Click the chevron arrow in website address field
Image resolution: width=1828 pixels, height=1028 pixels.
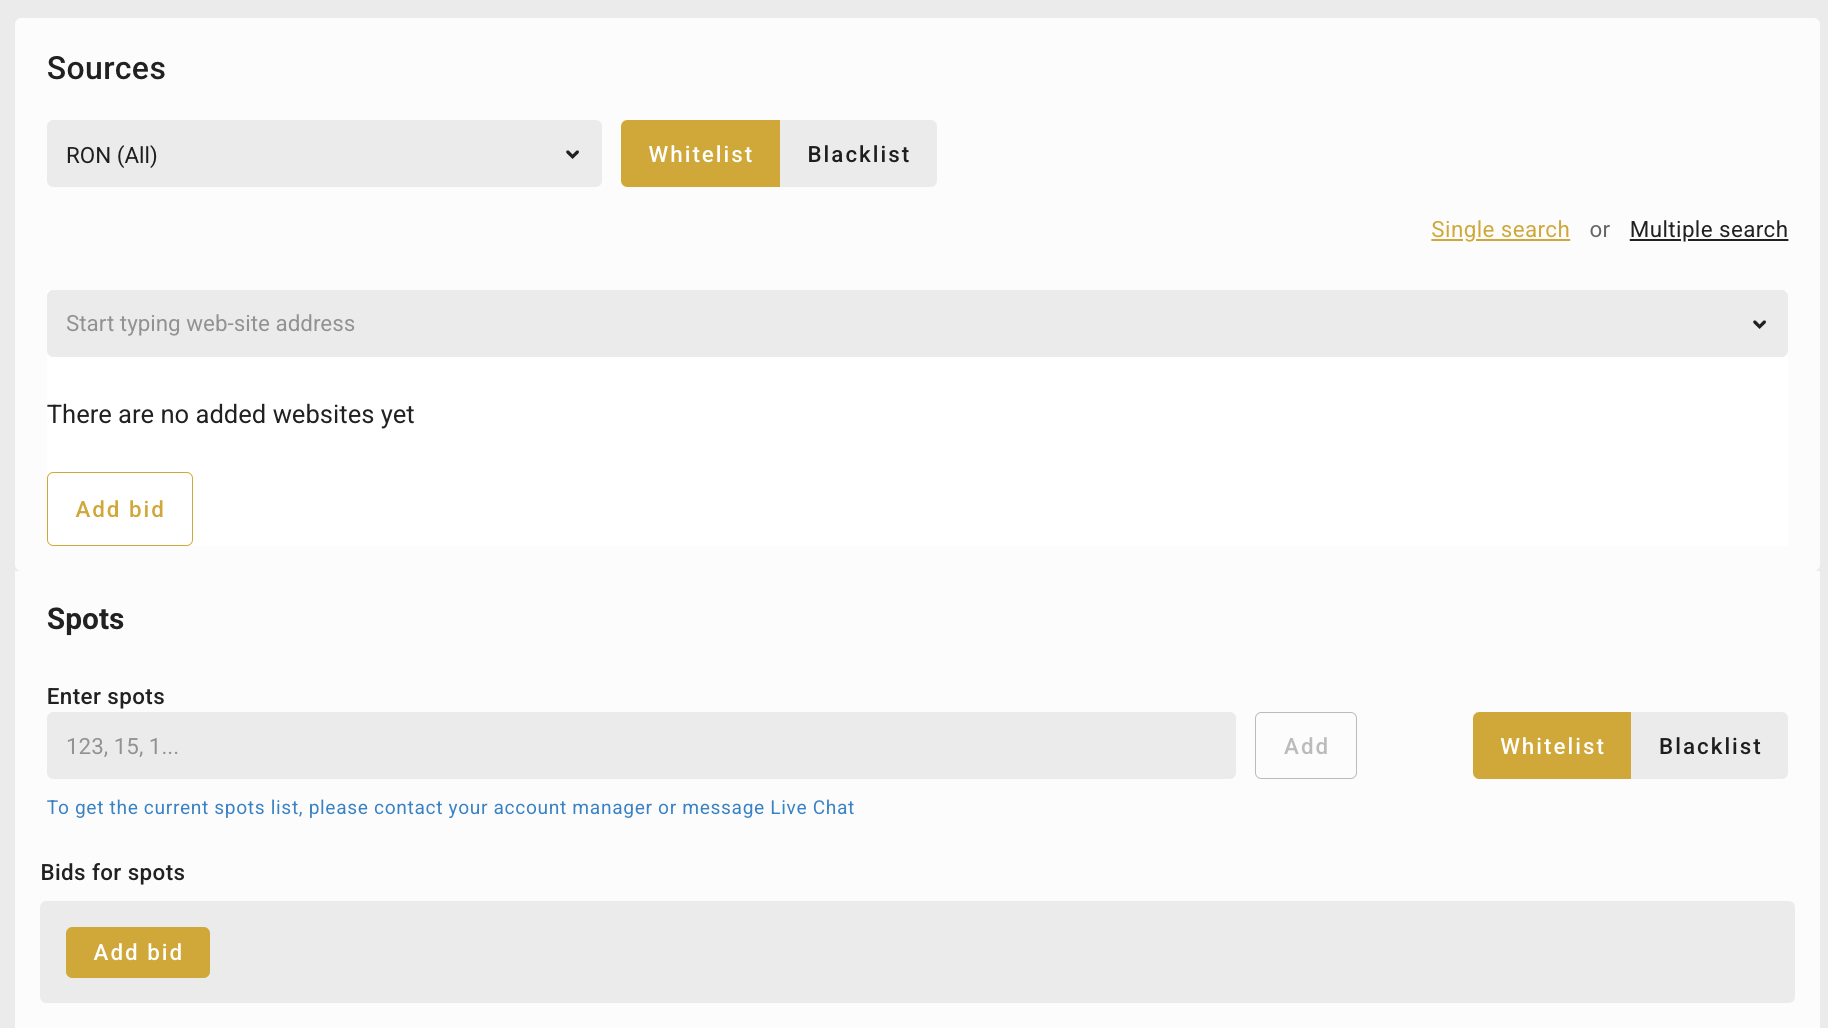point(1759,324)
